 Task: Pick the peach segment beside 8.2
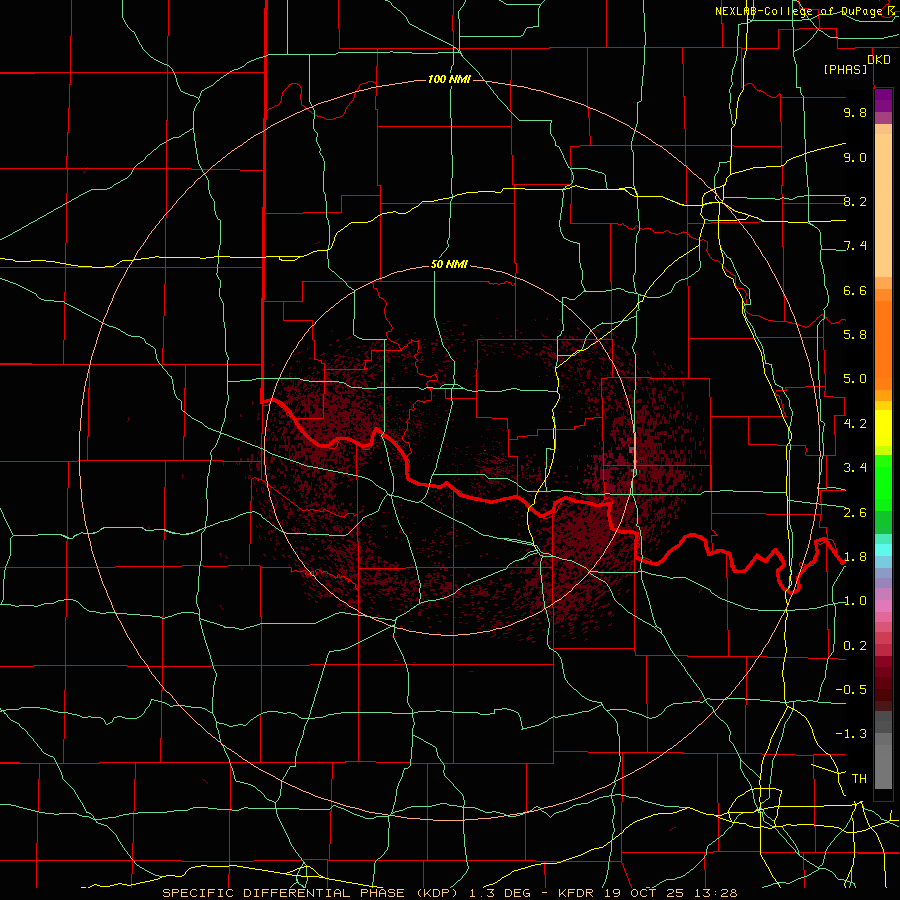[883, 205]
